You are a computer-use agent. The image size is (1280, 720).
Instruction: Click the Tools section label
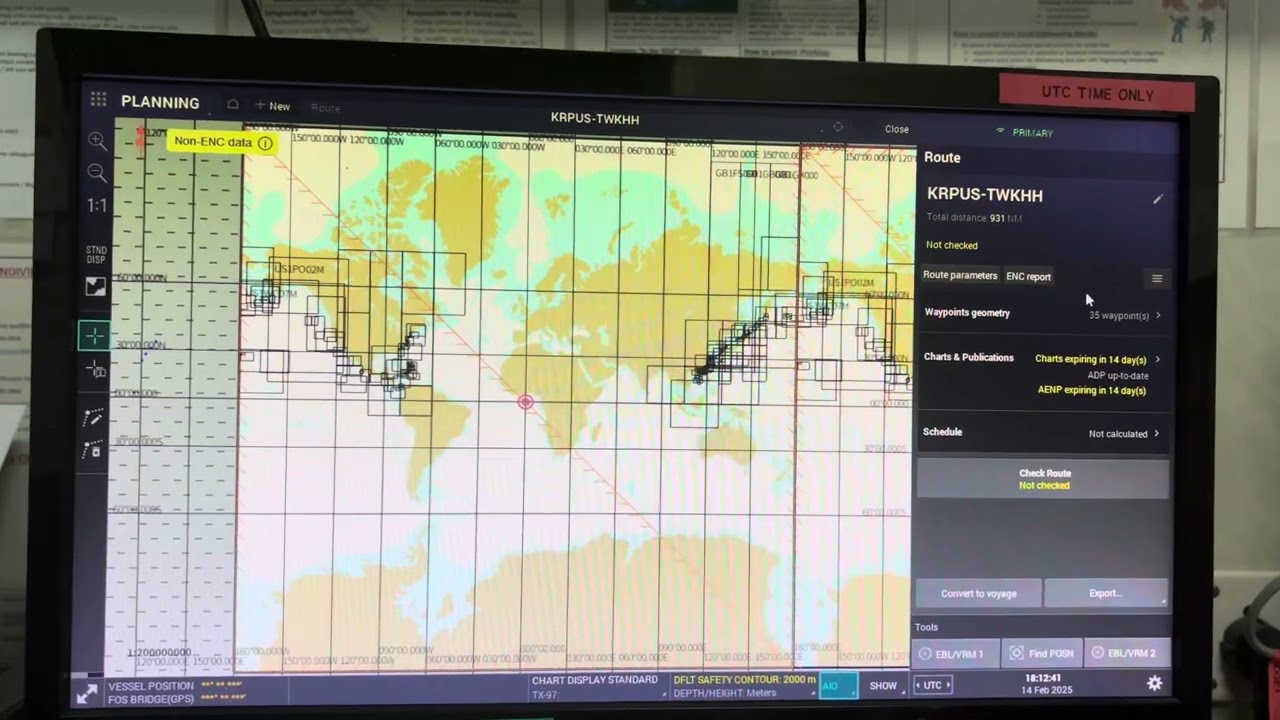926,627
